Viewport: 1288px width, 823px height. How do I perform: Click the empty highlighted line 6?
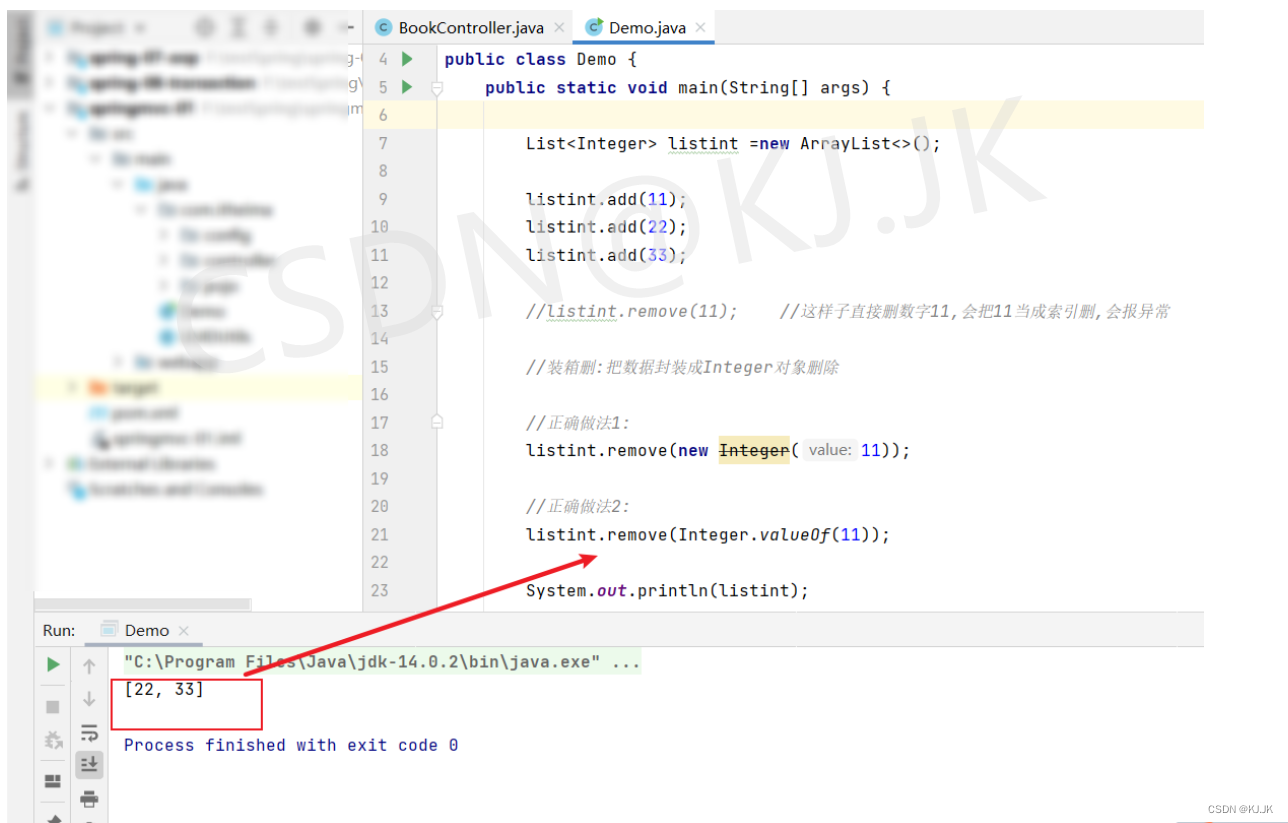pyautogui.click(x=820, y=115)
